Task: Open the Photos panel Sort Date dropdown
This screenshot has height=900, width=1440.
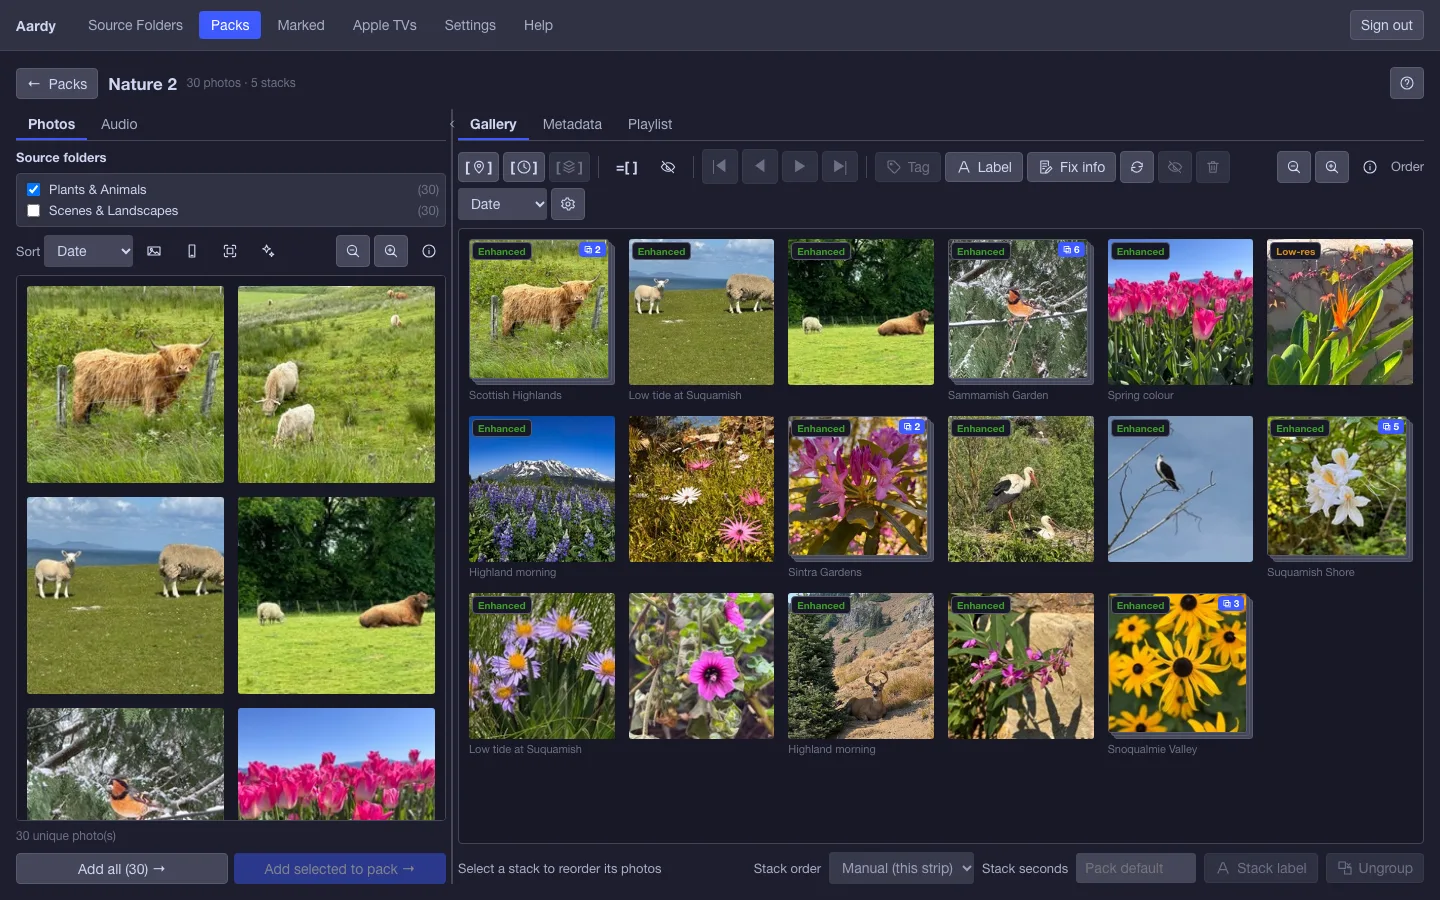Action: pyautogui.click(x=89, y=251)
